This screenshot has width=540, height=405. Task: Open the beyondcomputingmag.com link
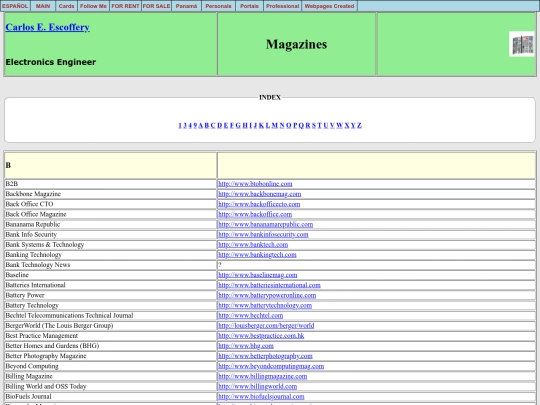[x=271, y=366]
